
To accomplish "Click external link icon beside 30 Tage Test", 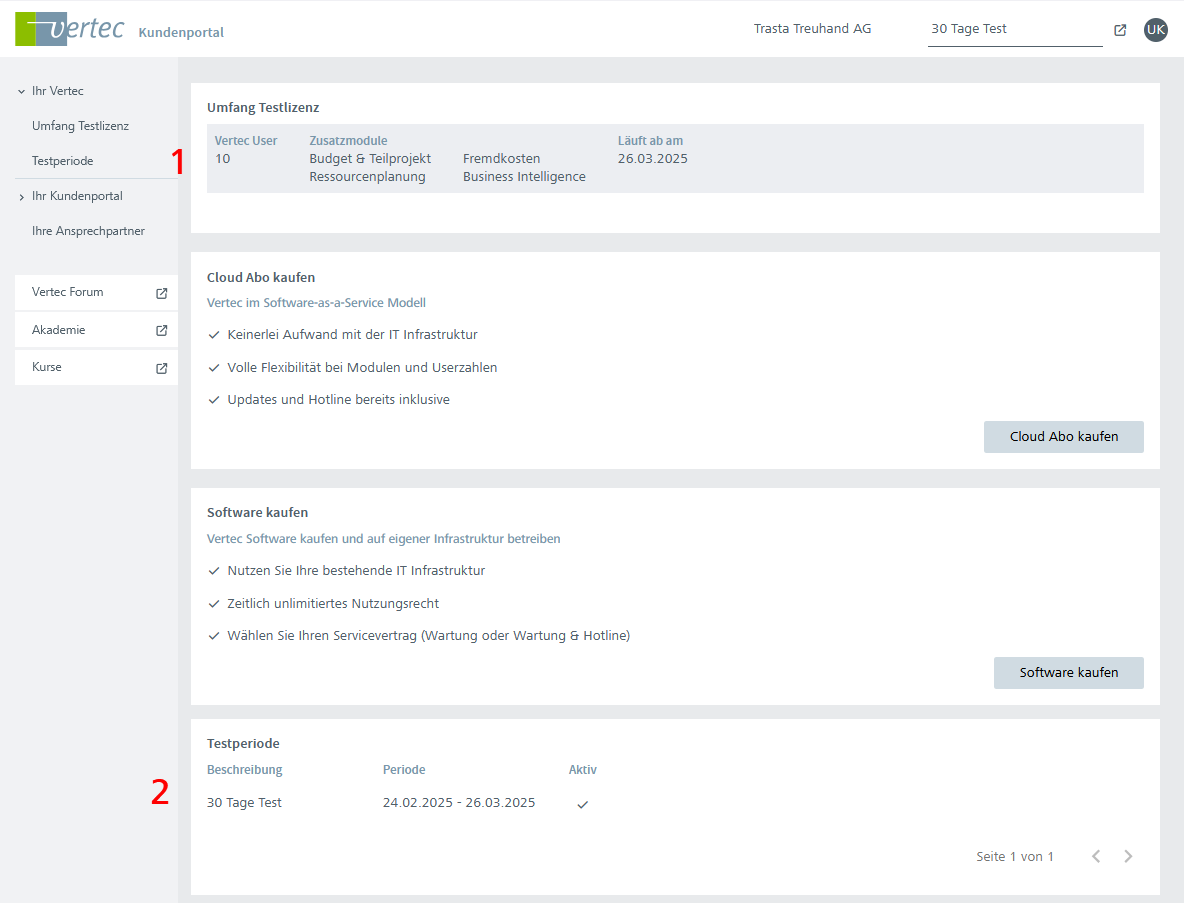I will (1120, 30).
